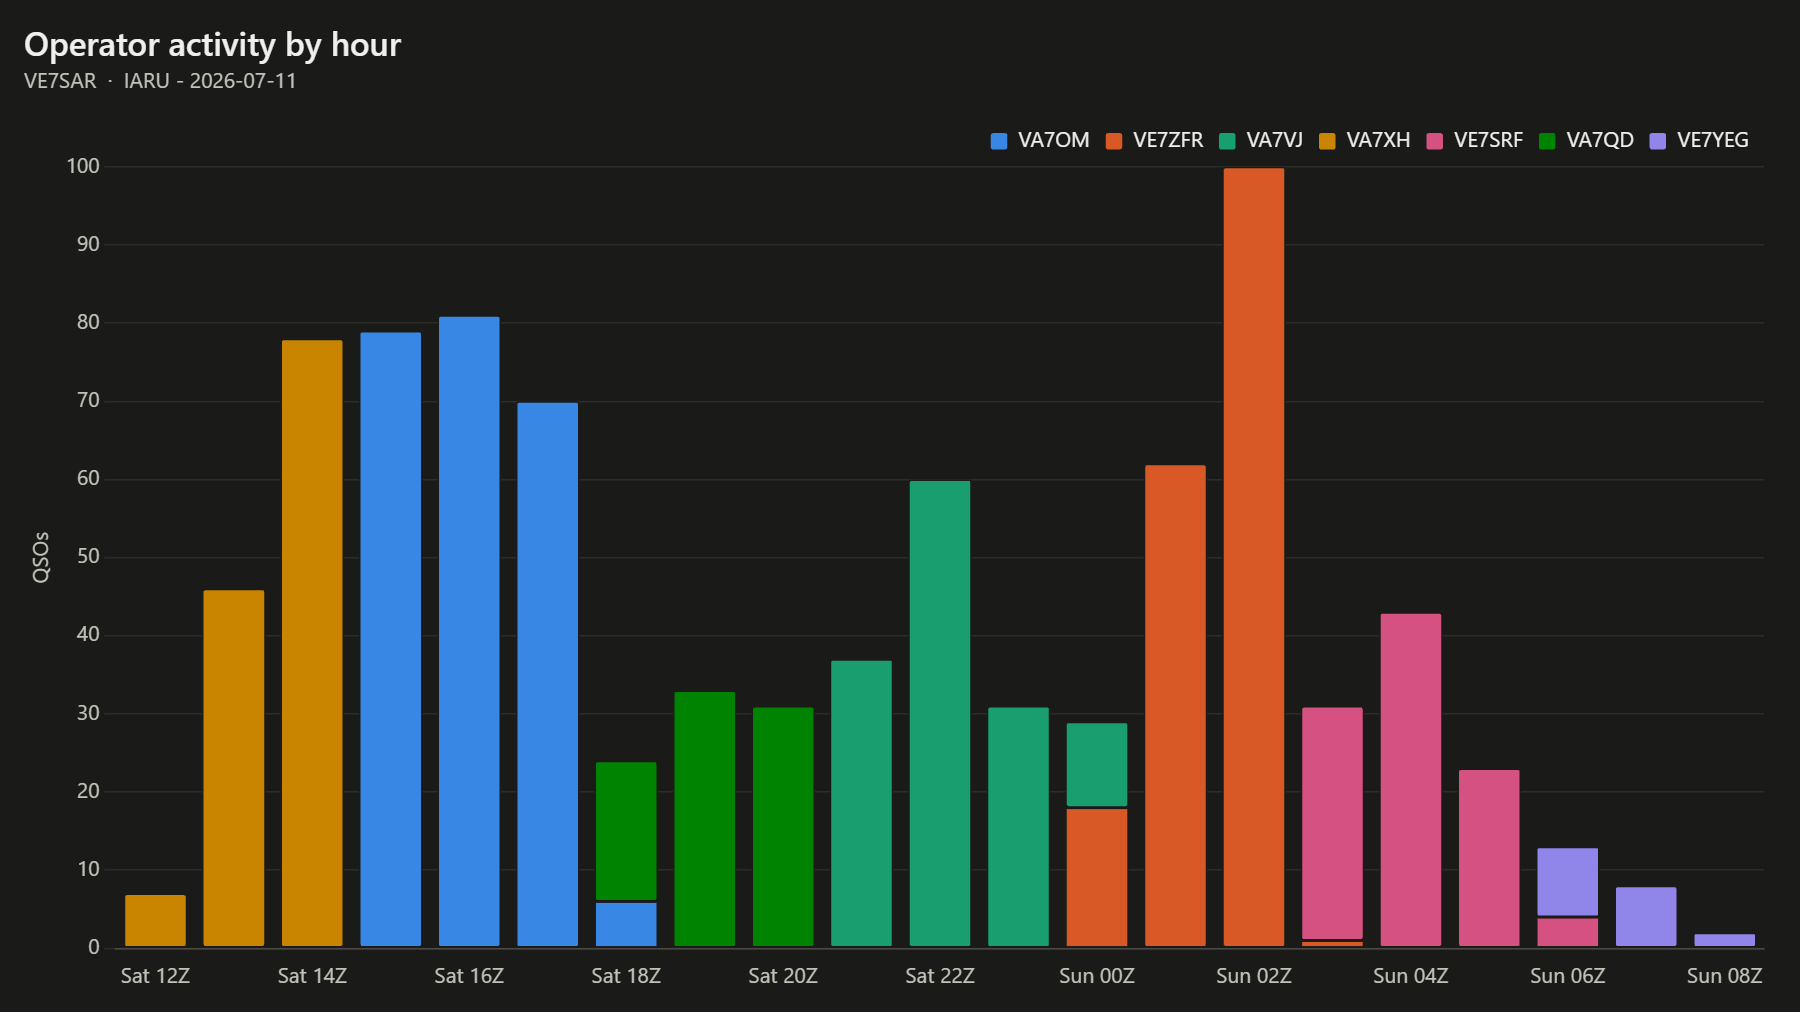Select the blue VA7OM bar at Sat 16Z
This screenshot has height=1012, width=1800.
click(469, 631)
